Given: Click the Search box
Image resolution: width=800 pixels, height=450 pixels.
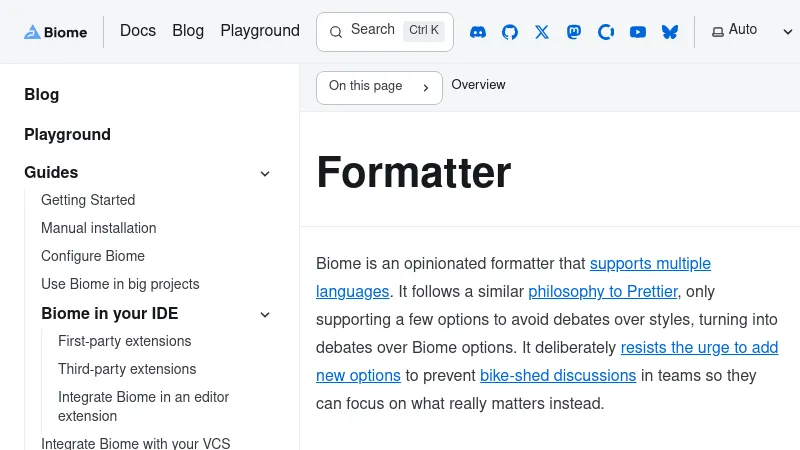Looking at the screenshot, I should pos(385,31).
